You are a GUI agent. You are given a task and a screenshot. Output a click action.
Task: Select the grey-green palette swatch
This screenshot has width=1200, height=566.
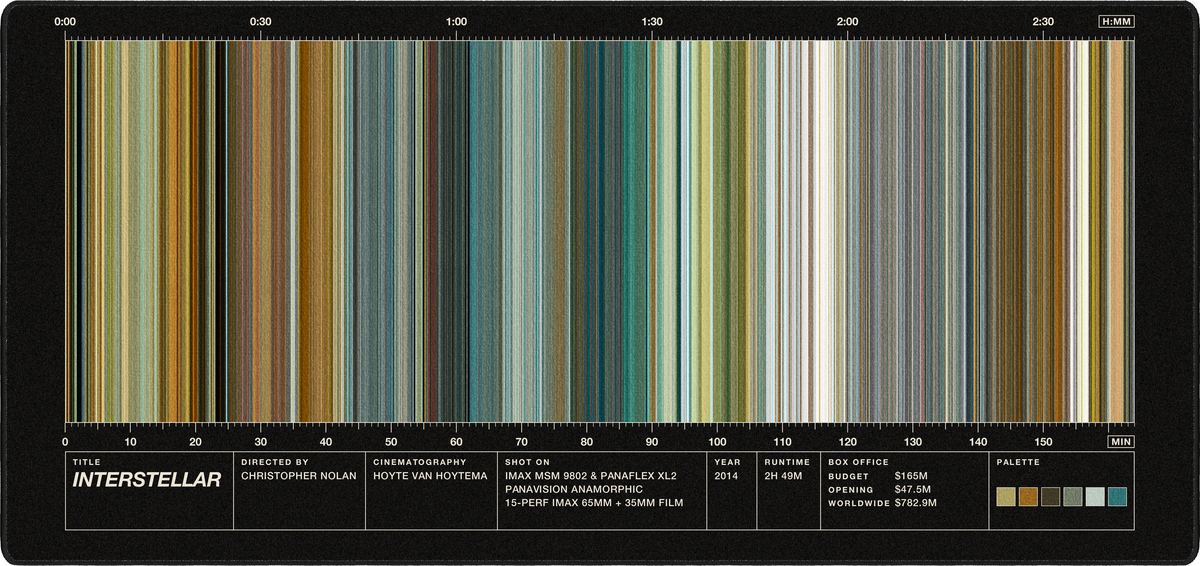tap(1073, 497)
